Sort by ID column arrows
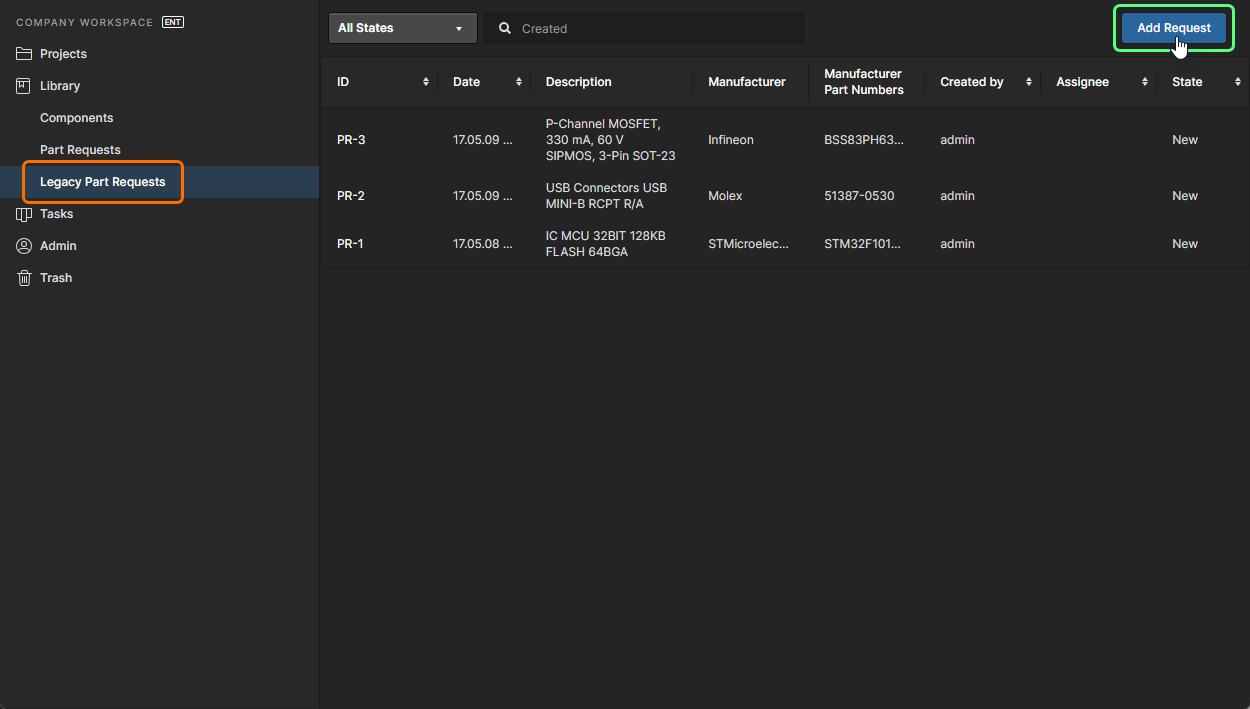Image resolution: width=1250 pixels, height=709 pixels. 426,82
